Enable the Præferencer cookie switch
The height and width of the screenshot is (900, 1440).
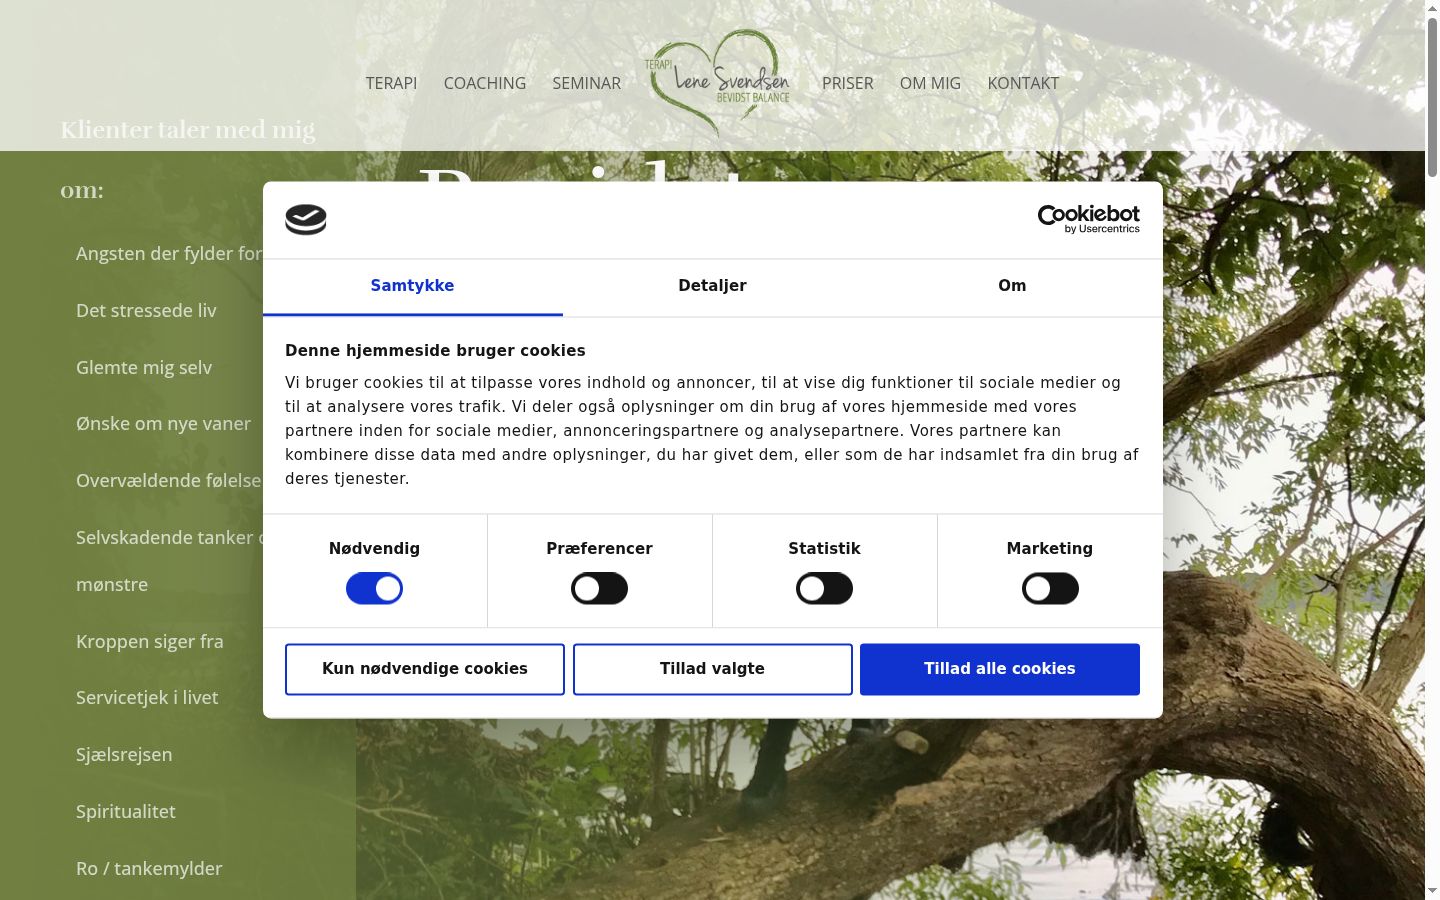click(x=599, y=589)
